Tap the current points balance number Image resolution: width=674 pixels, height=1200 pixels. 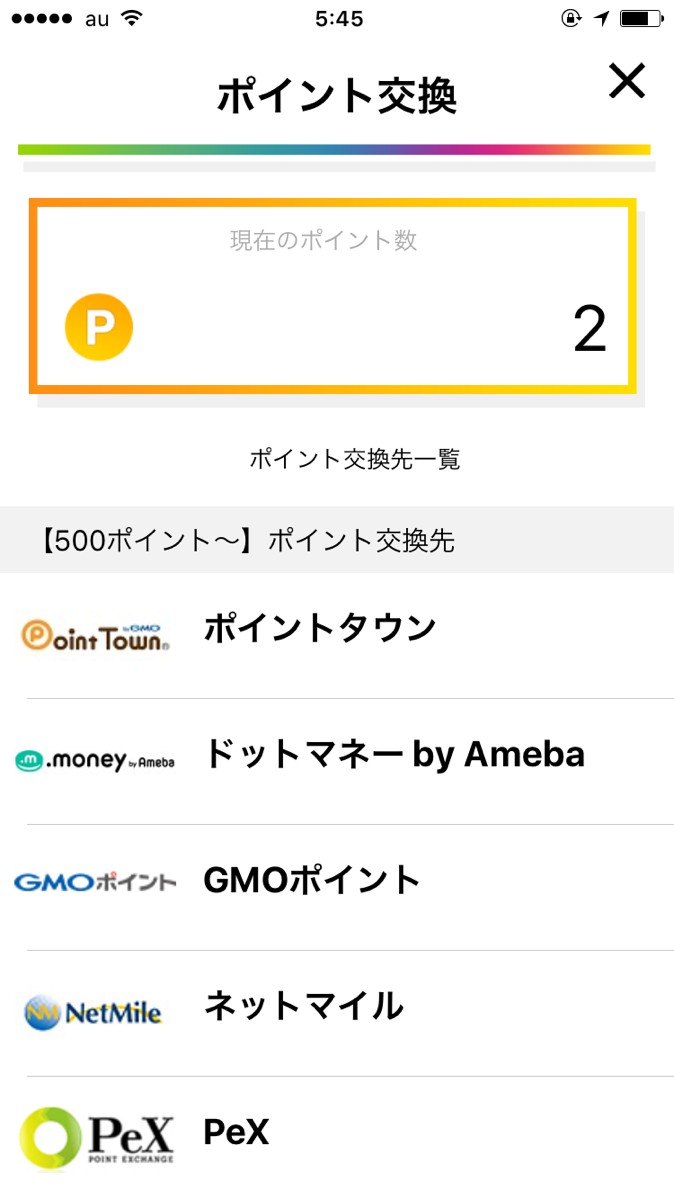point(589,329)
